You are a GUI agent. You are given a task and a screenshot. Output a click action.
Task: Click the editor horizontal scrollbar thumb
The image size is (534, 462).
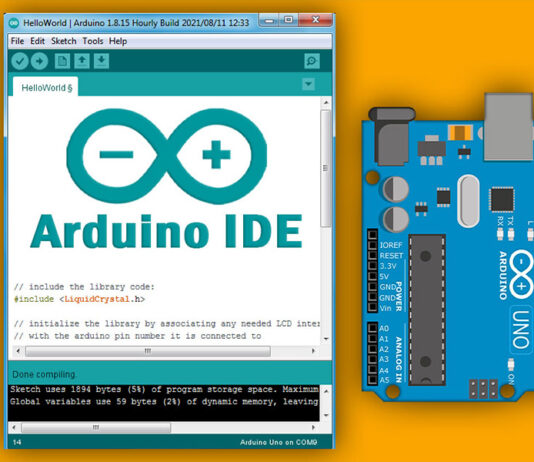[x=148, y=351]
